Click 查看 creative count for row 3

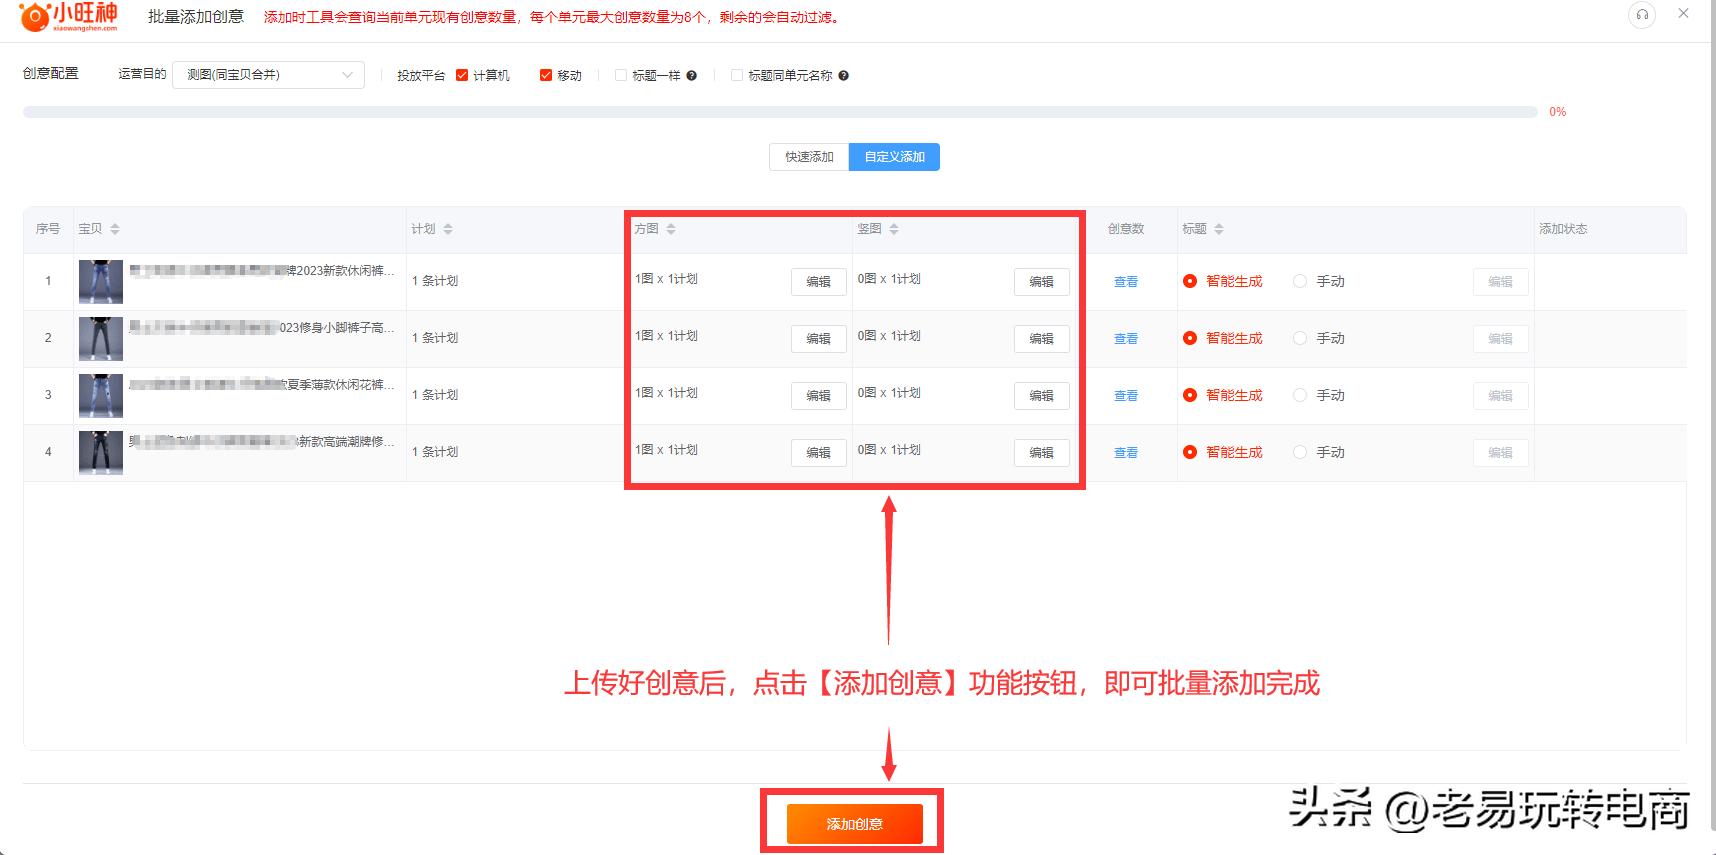coord(1126,396)
